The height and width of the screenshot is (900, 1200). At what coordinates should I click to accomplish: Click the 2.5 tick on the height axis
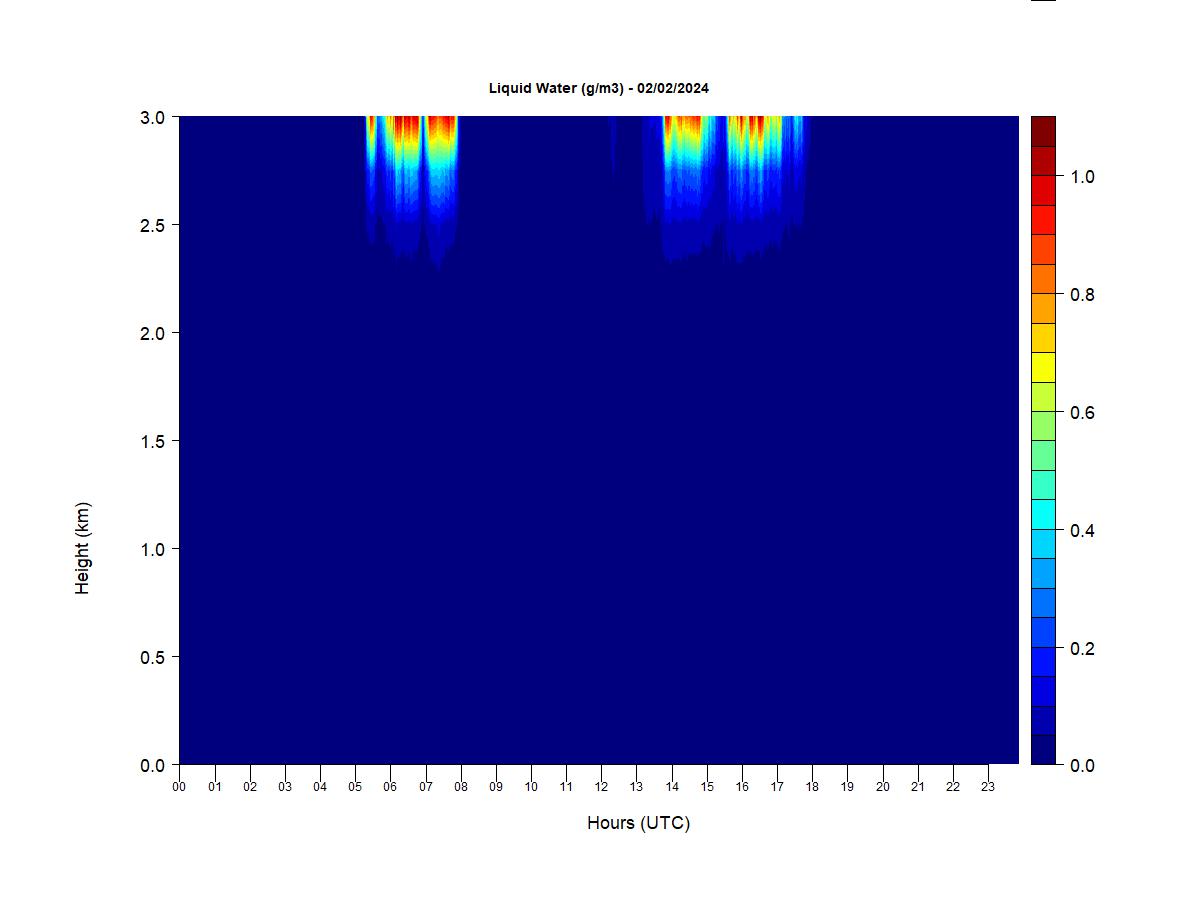click(153, 225)
